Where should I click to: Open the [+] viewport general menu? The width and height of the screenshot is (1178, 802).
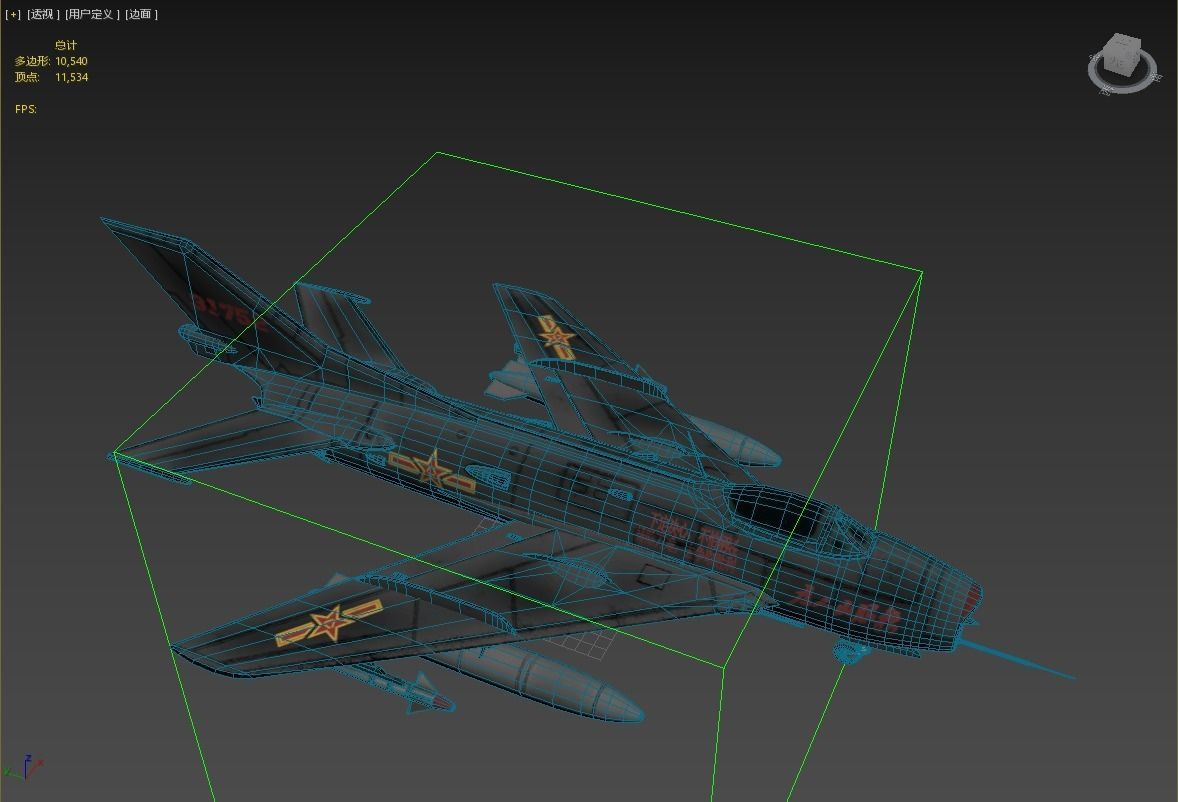13,14
